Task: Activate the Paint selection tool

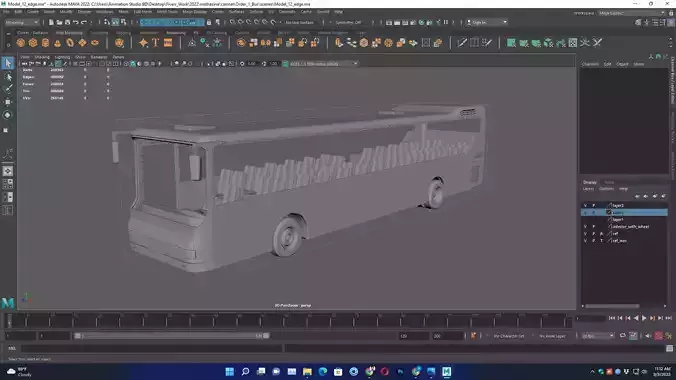Action: [8, 89]
